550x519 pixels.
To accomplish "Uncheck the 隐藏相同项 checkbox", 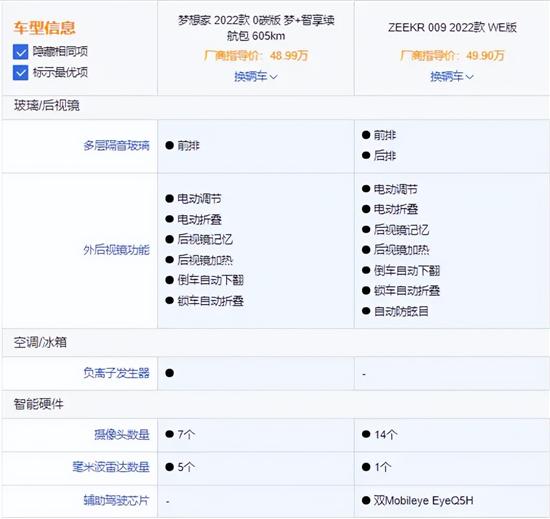I will [x=20, y=52].
